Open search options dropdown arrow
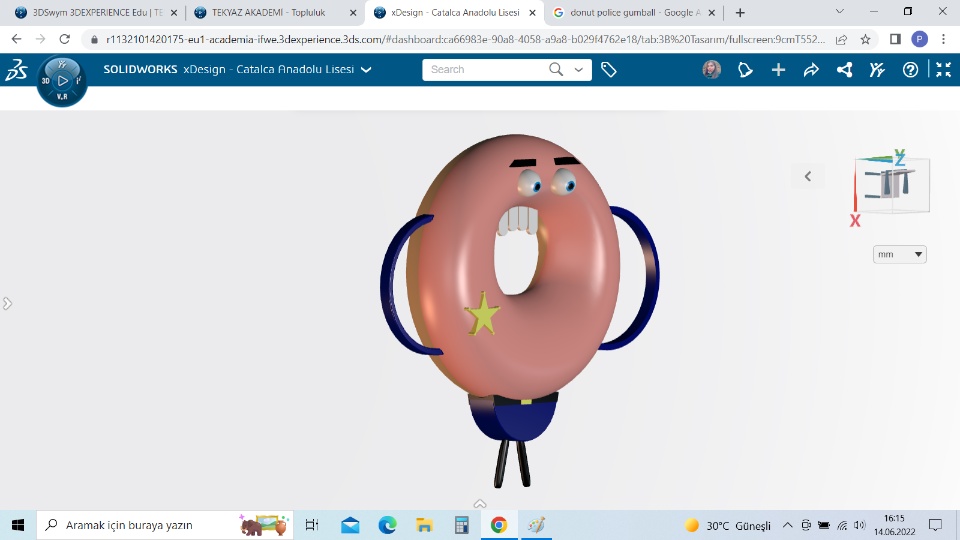This screenshot has height=540, width=960. point(579,70)
